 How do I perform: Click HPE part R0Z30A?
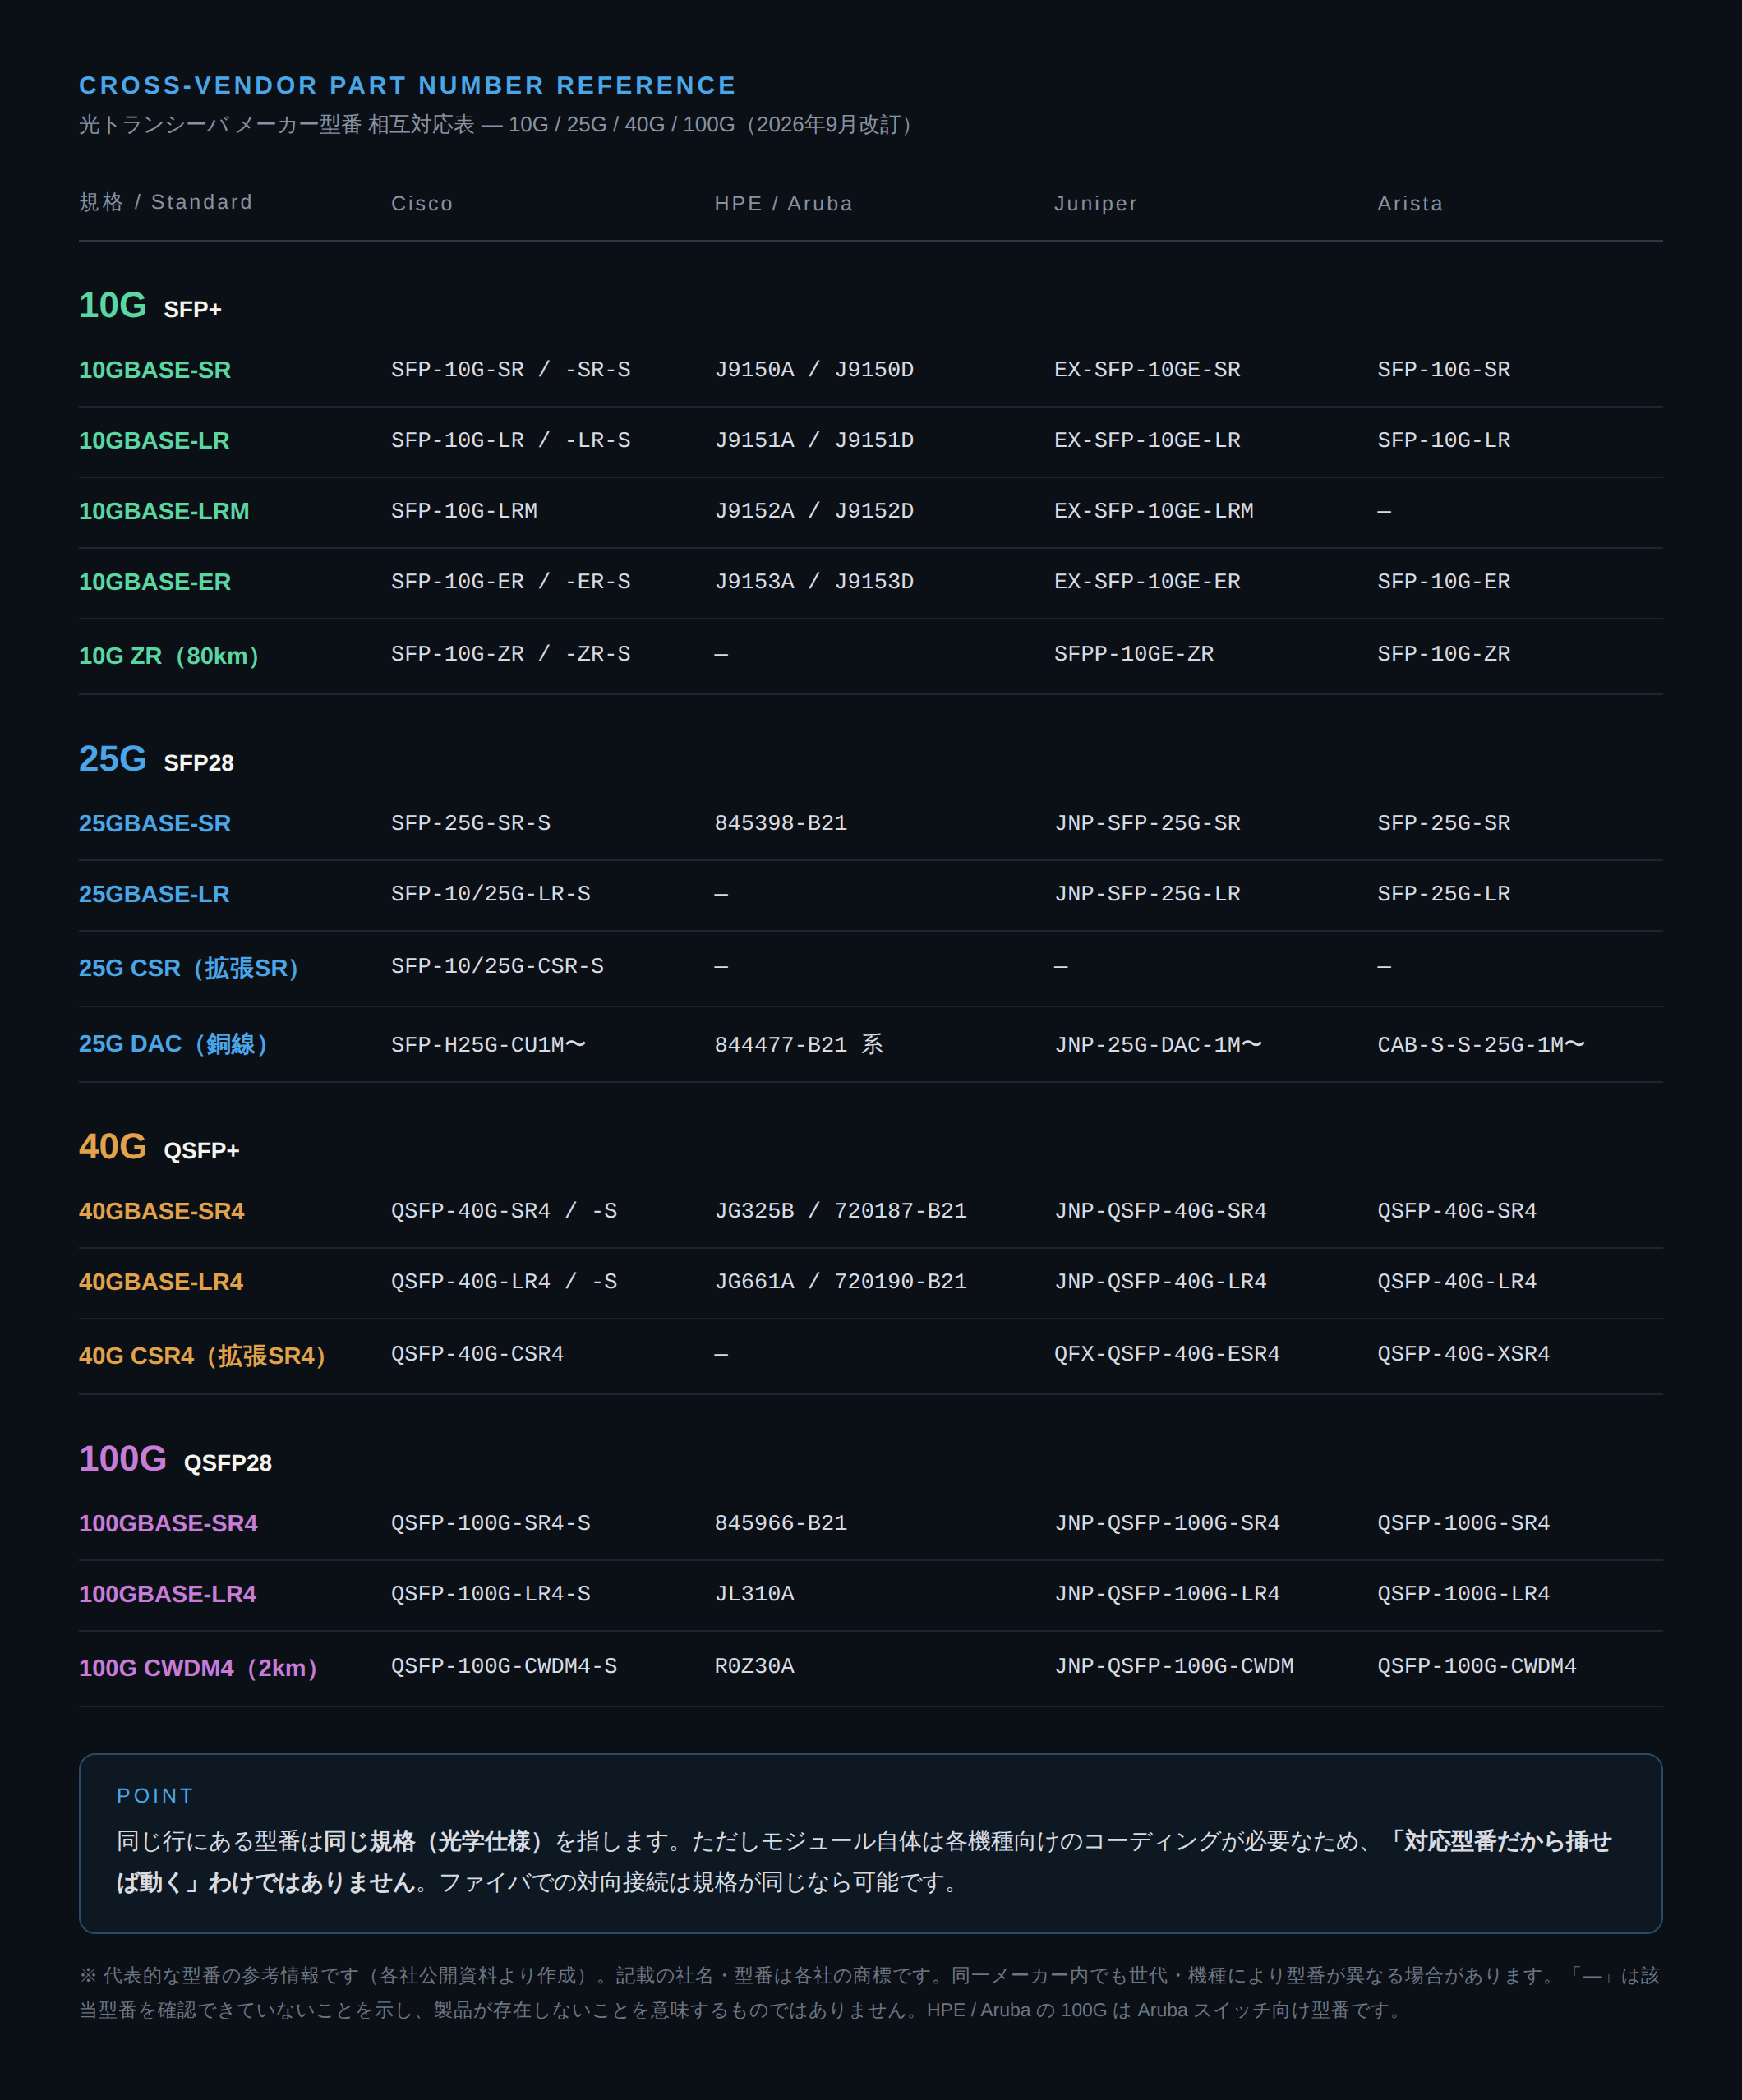pyautogui.click(x=754, y=1666)
